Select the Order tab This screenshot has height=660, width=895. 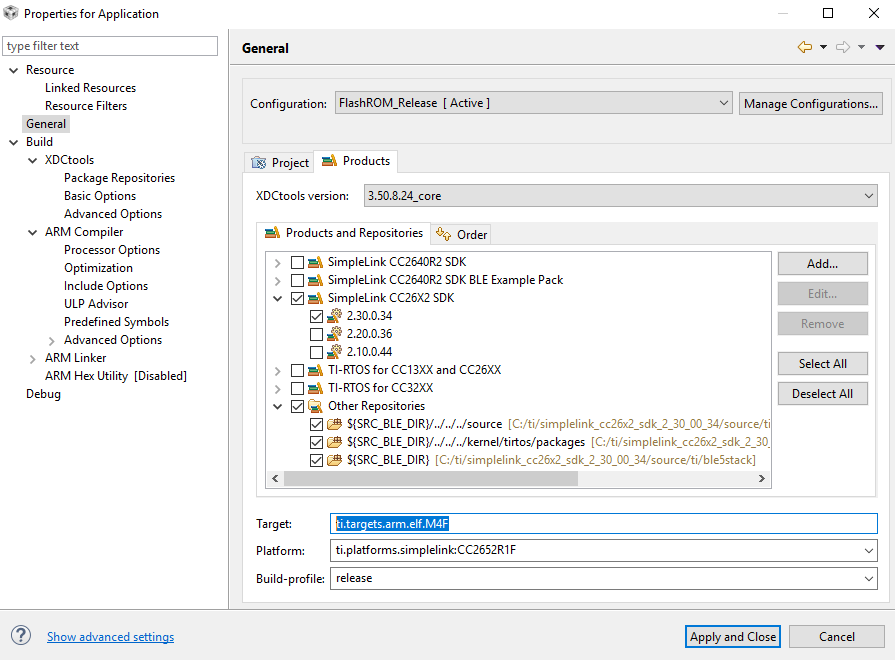[461, 235]
